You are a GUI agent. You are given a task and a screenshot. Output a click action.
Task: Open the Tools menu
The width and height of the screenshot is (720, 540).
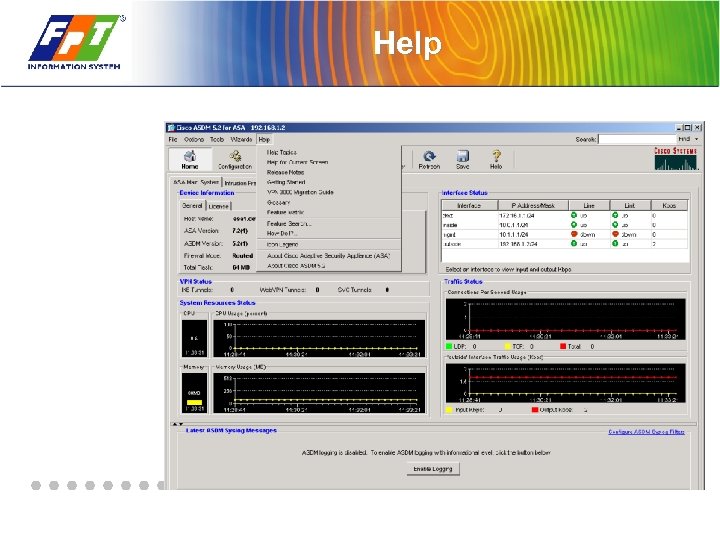(217, 139)
